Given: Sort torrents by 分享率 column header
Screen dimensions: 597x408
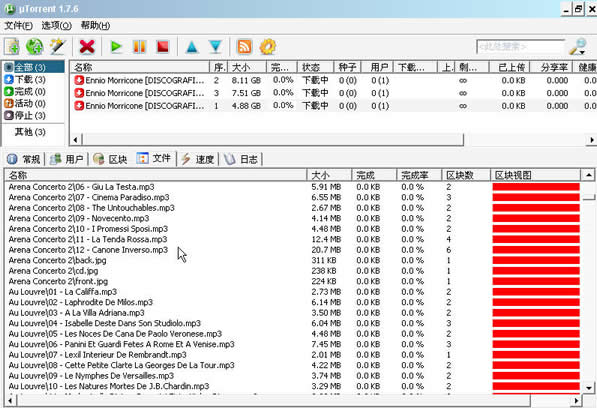Looking at the screenshot, I should (x=551, y=67).
